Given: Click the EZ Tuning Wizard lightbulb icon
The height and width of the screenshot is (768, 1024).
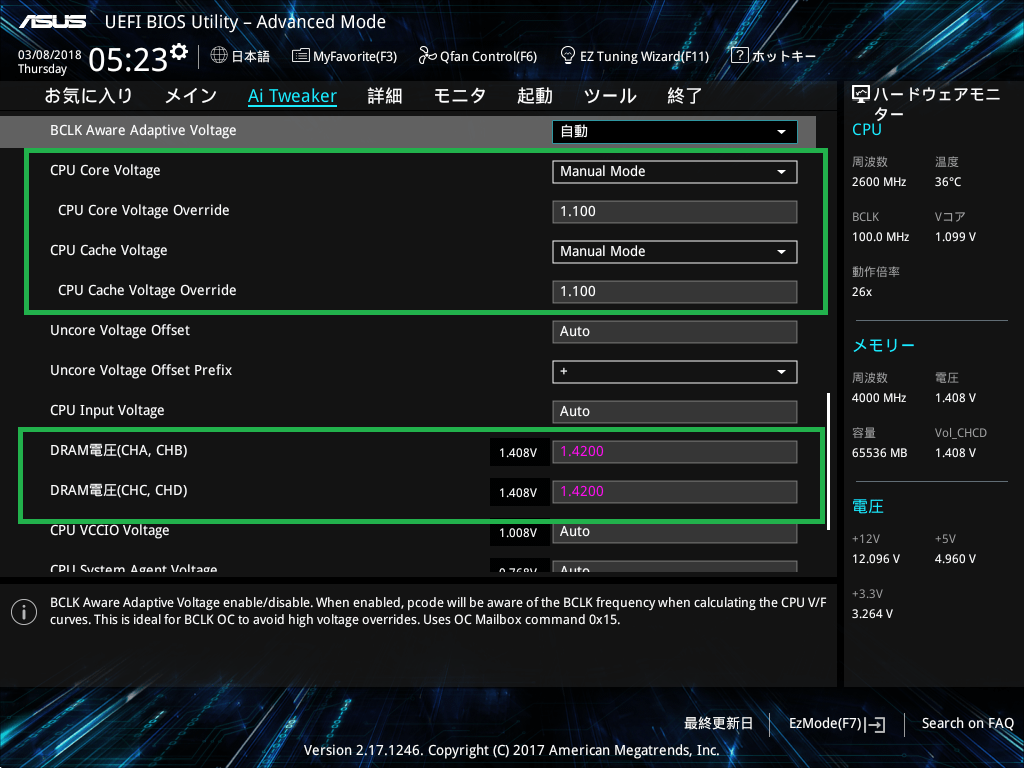Looking at the screenshot, I should pyautogui.click(x=568, y=56).
